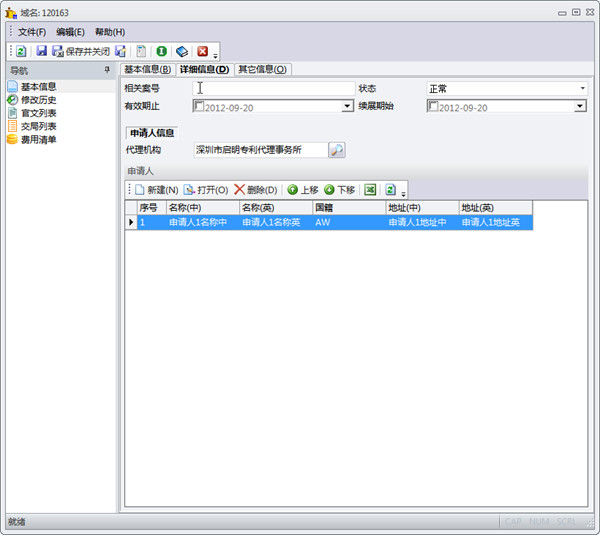
Task: Click the 名称(中) column header
Action: tap(203, 208)
